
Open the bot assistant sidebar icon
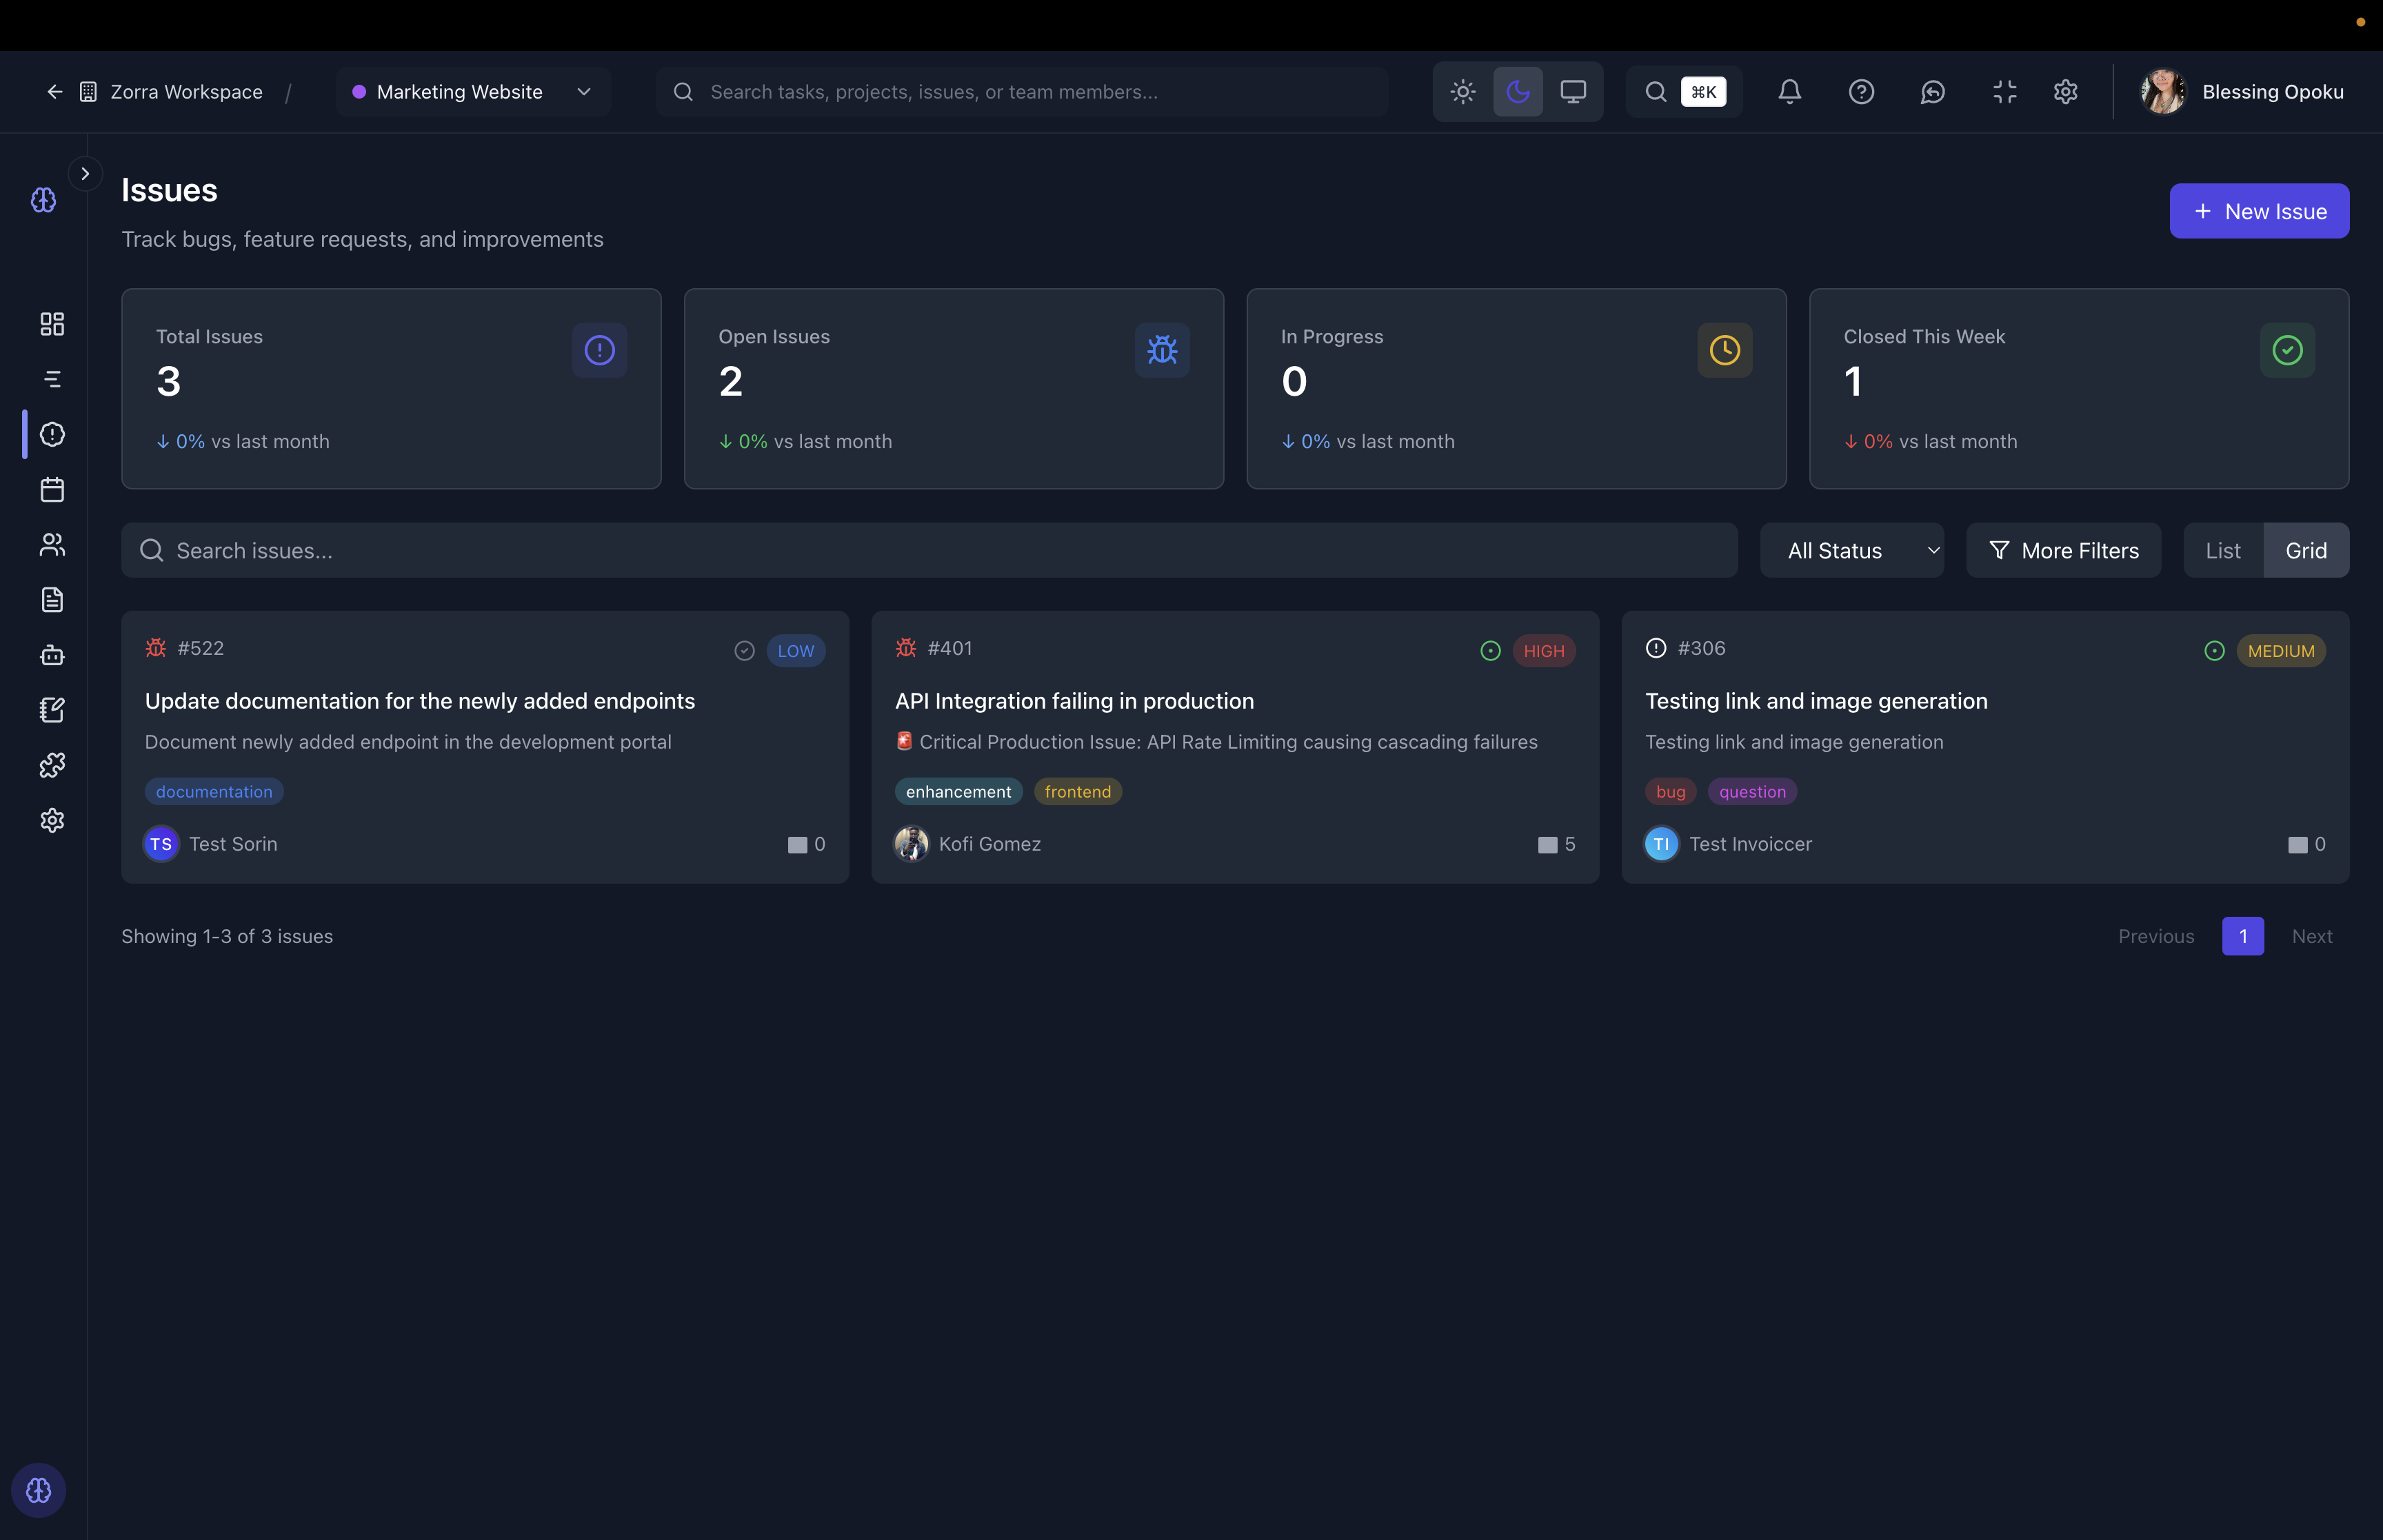[52, 655]
